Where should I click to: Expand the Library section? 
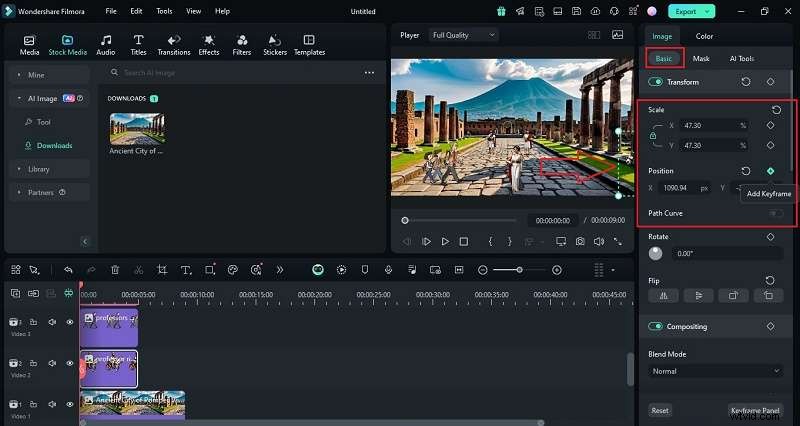(x=49, y=169)
